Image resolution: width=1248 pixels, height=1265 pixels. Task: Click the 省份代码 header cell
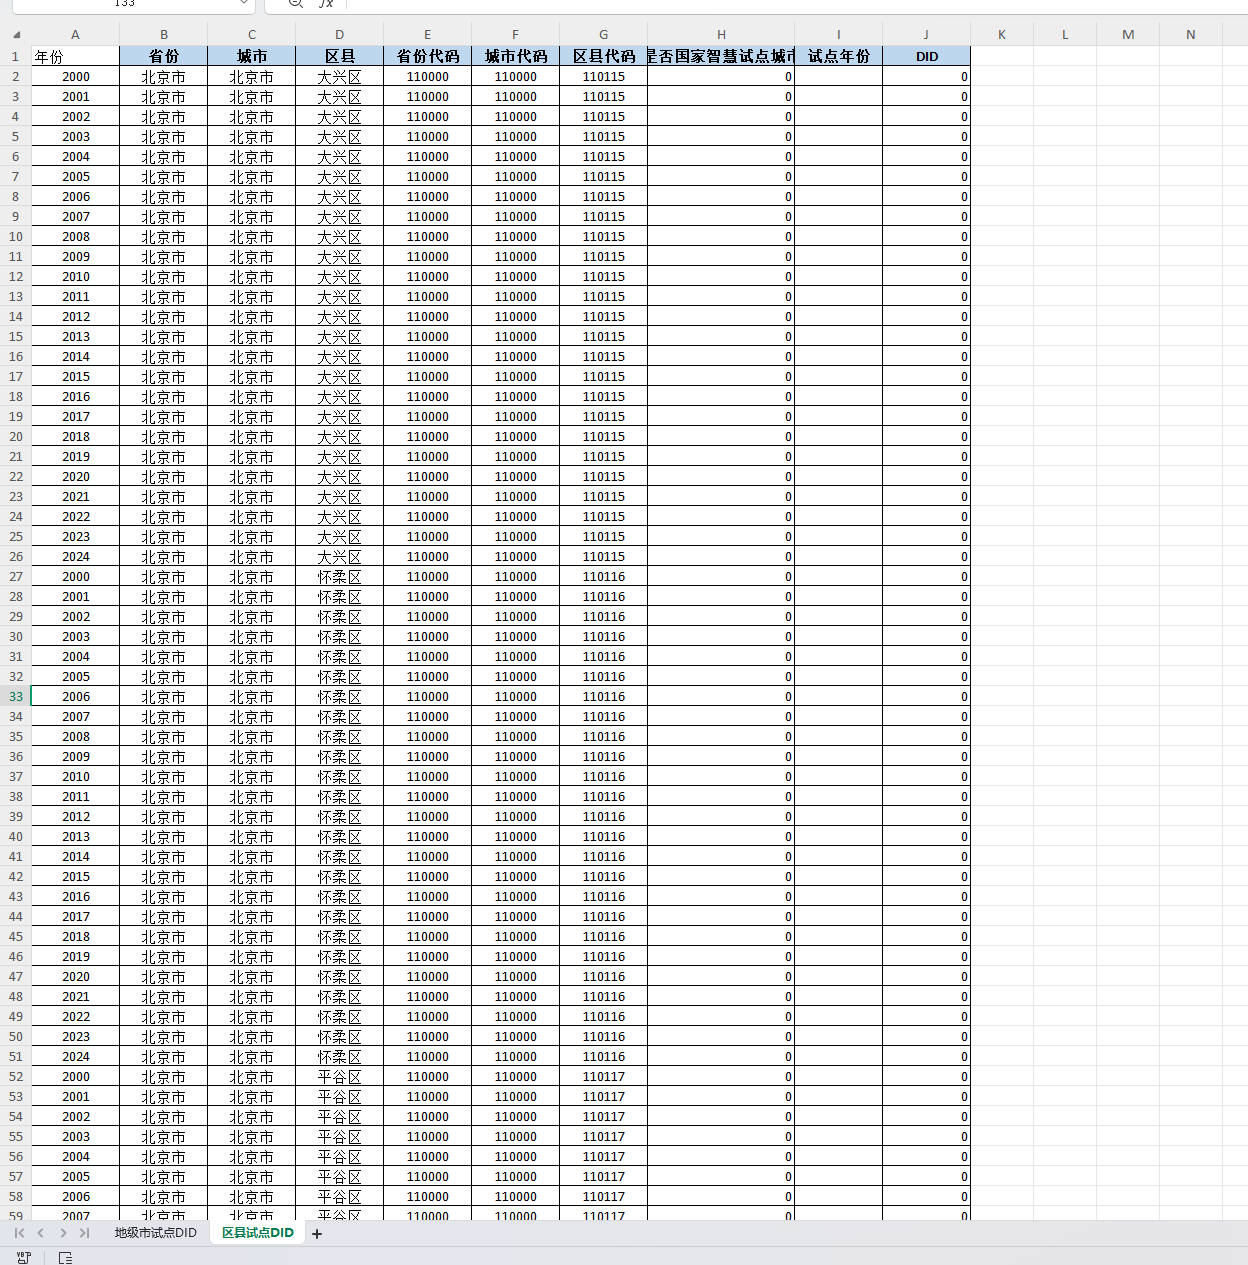tap(427, 56)
